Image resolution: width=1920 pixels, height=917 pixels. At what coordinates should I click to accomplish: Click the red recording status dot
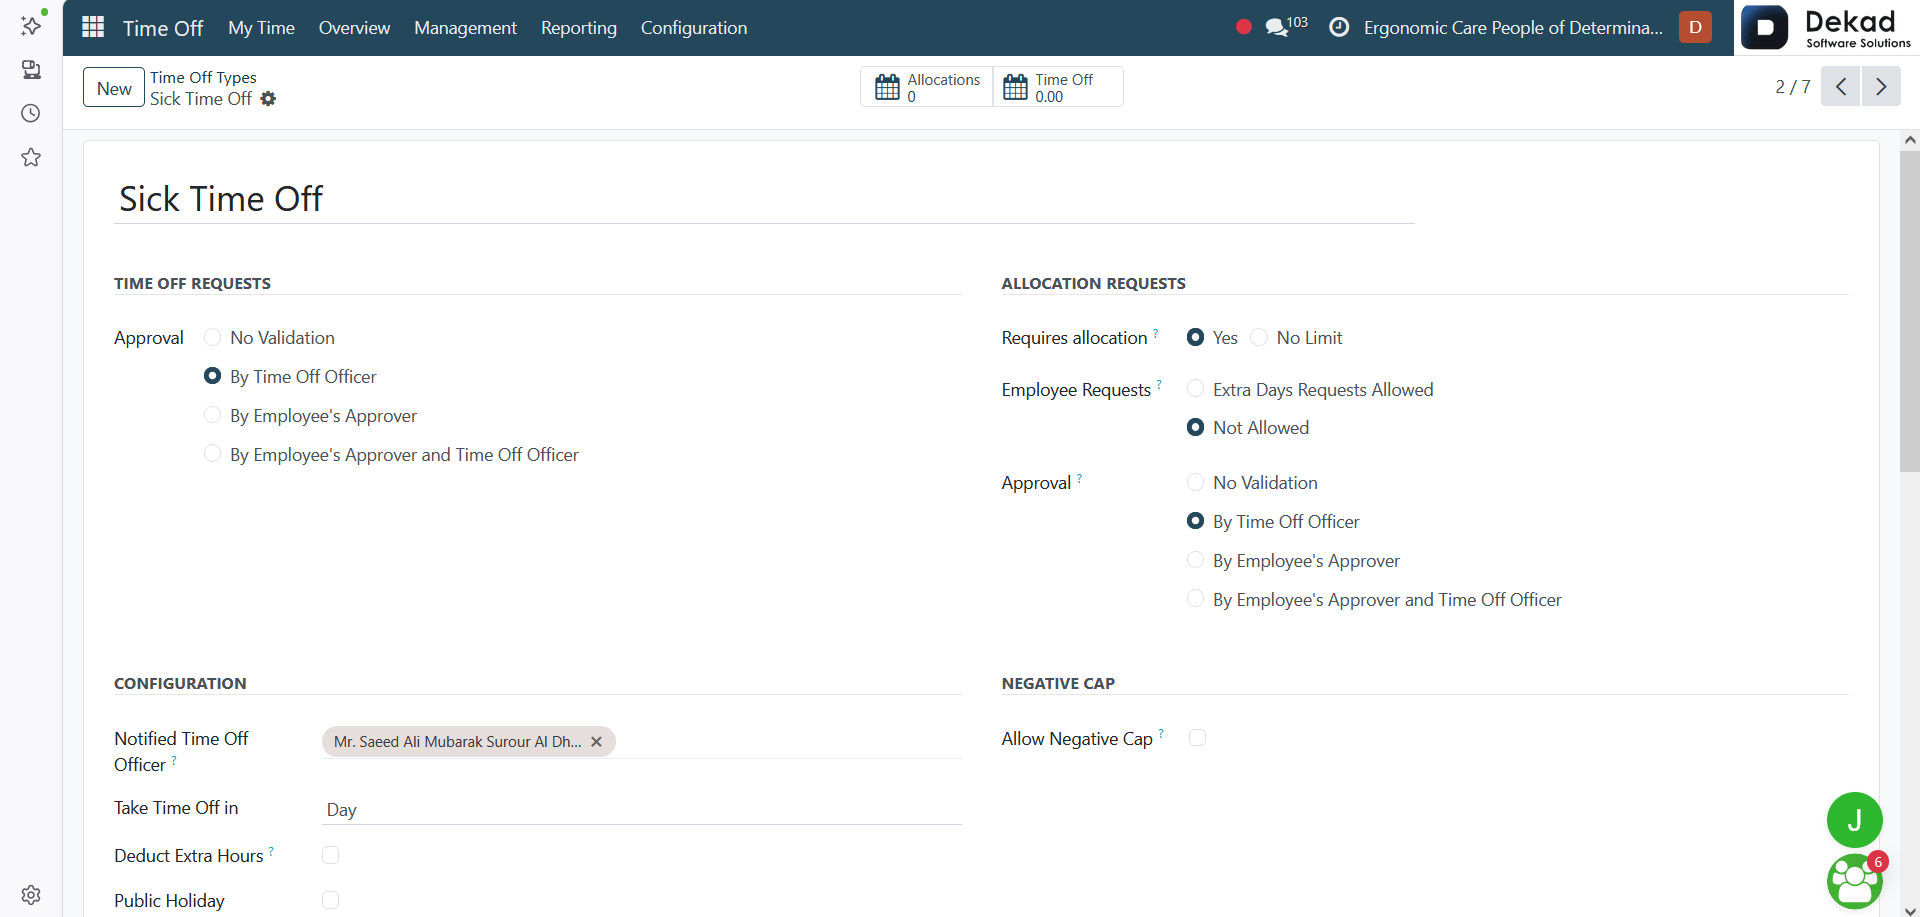tap(1243, 27)
